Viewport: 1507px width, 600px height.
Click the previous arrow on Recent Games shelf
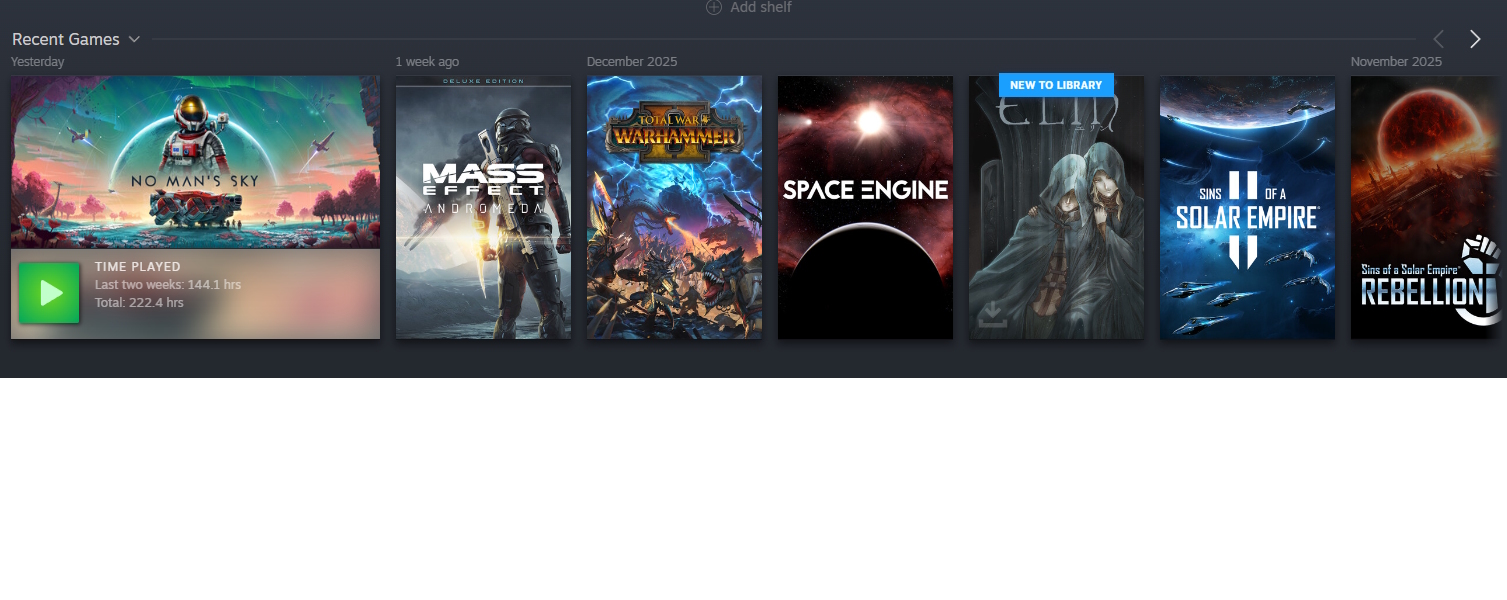click(1439, 39)
